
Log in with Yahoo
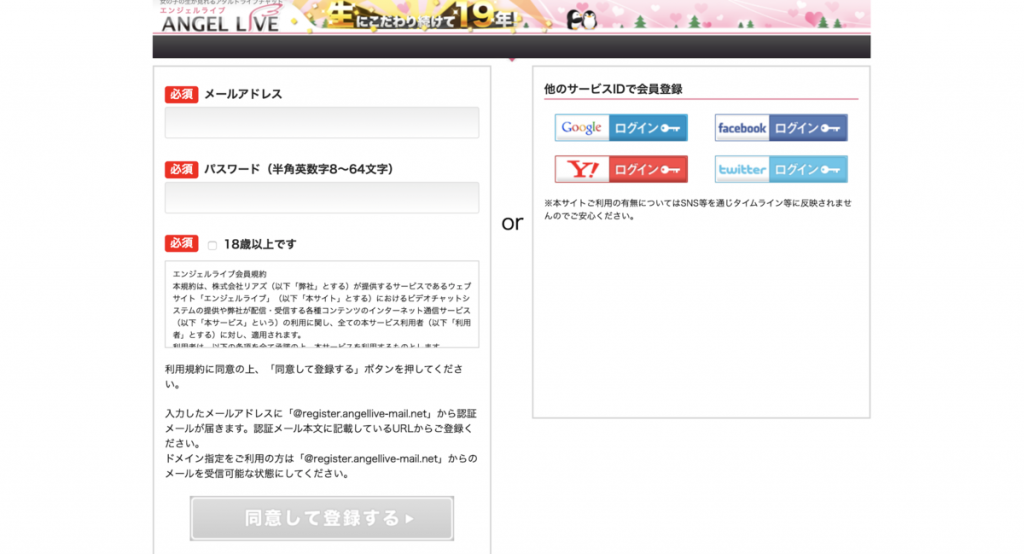[x=621, y=169]
